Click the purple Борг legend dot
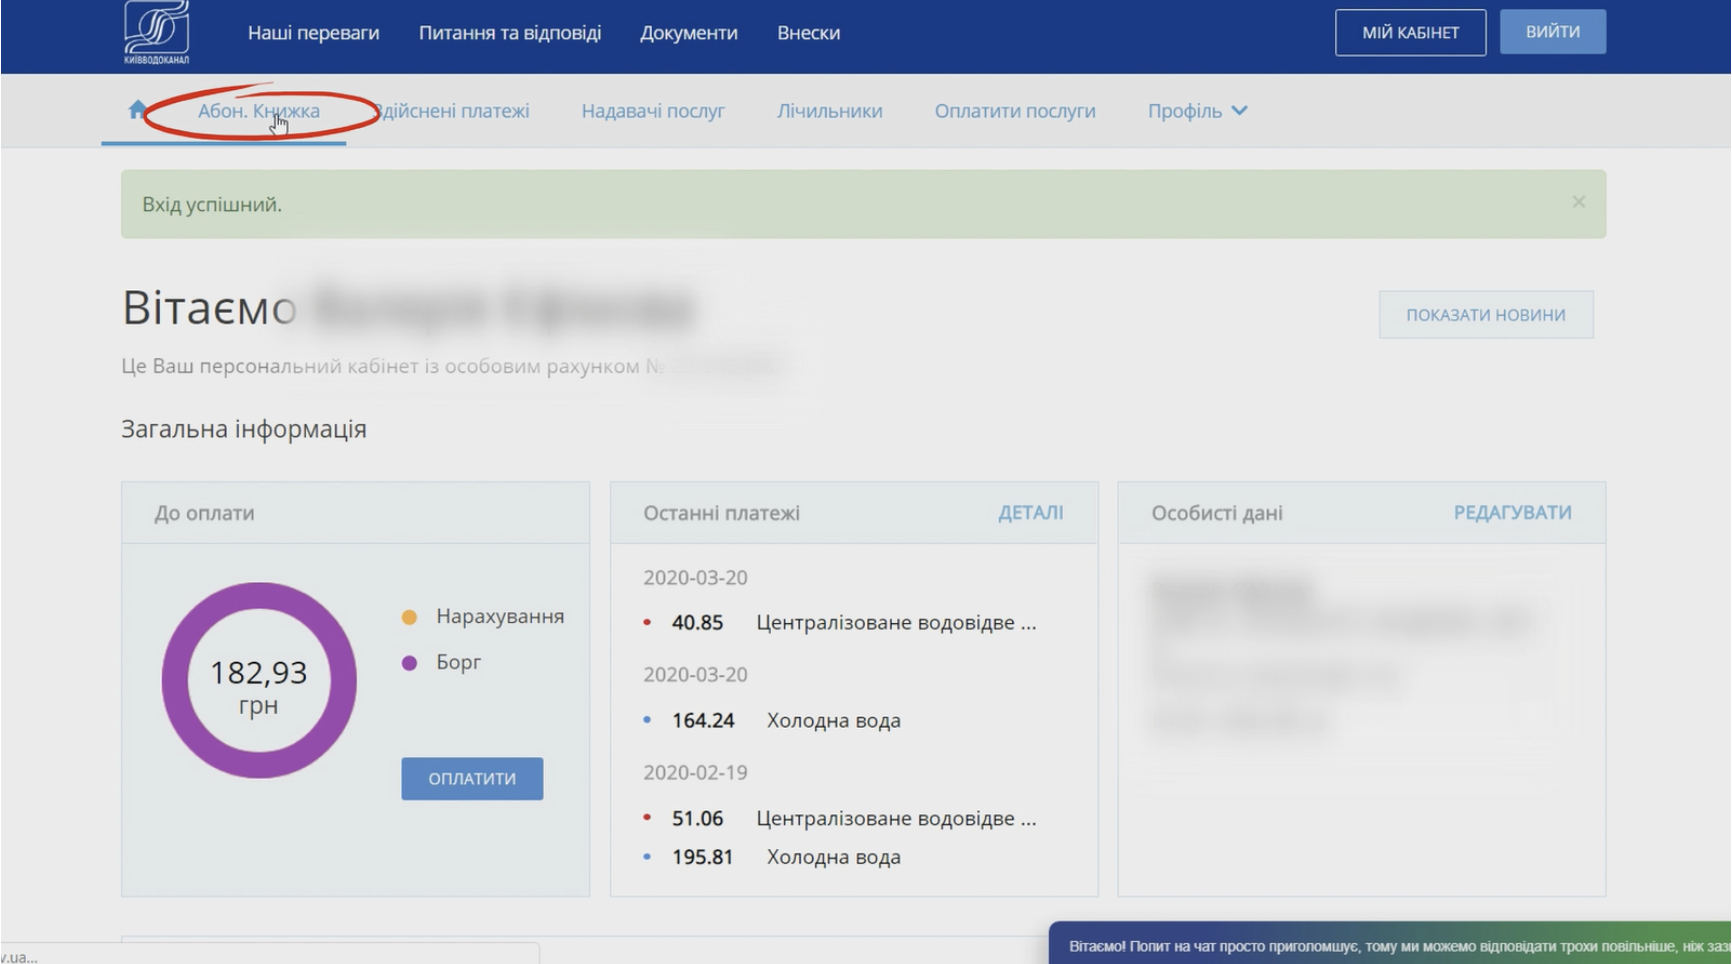The image size is (1732, 964). coord(409,663)
